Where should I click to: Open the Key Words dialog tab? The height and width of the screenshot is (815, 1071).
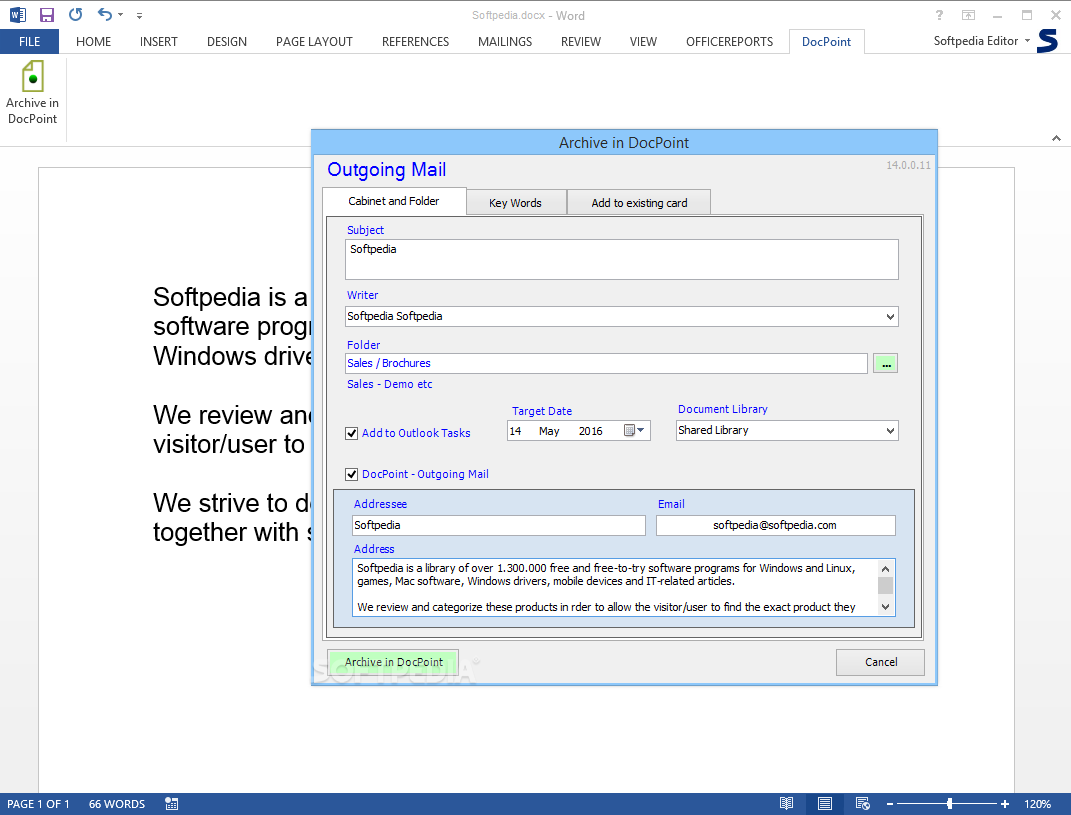[x=516, y=203]
